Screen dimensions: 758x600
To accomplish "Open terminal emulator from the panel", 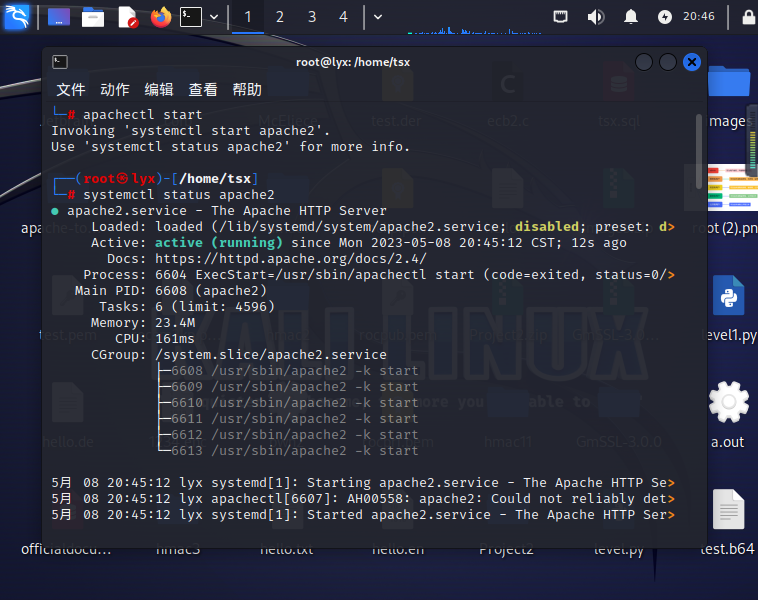I will [x=191, y=17].
